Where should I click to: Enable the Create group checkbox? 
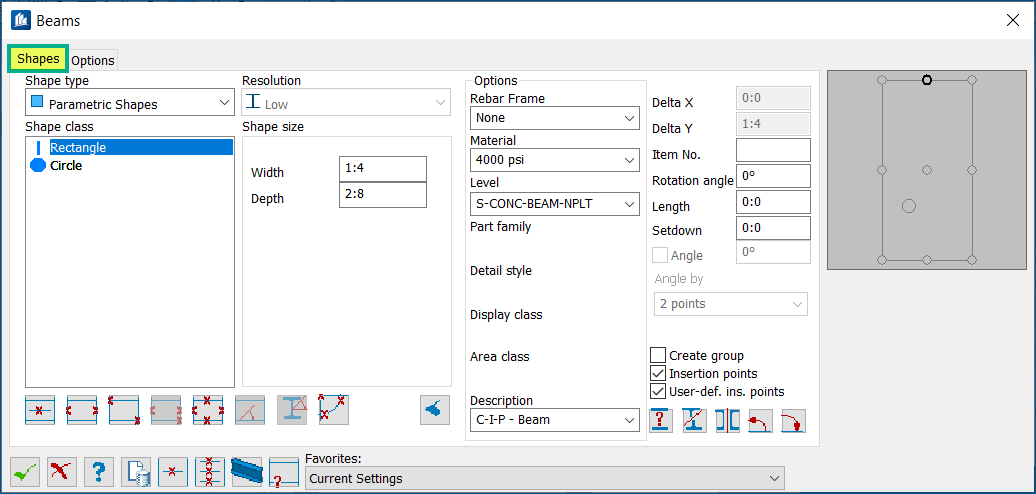pyautogui.click(x=658, y=355)
